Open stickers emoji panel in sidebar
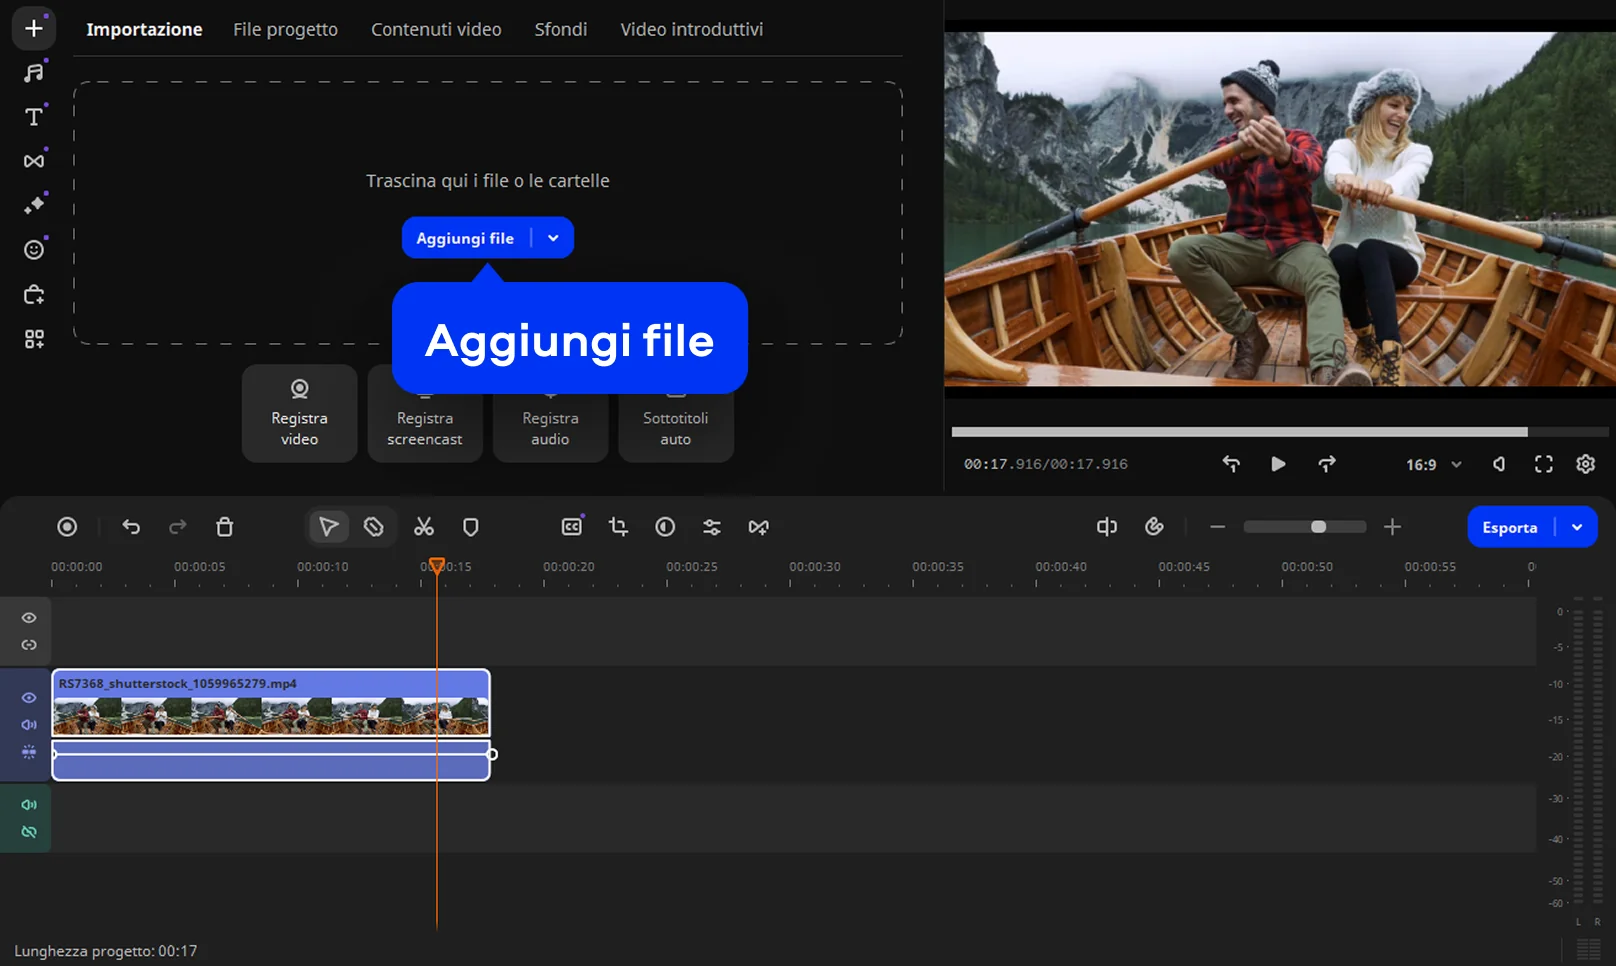1616x966 pixels. (x=34, y=250)
